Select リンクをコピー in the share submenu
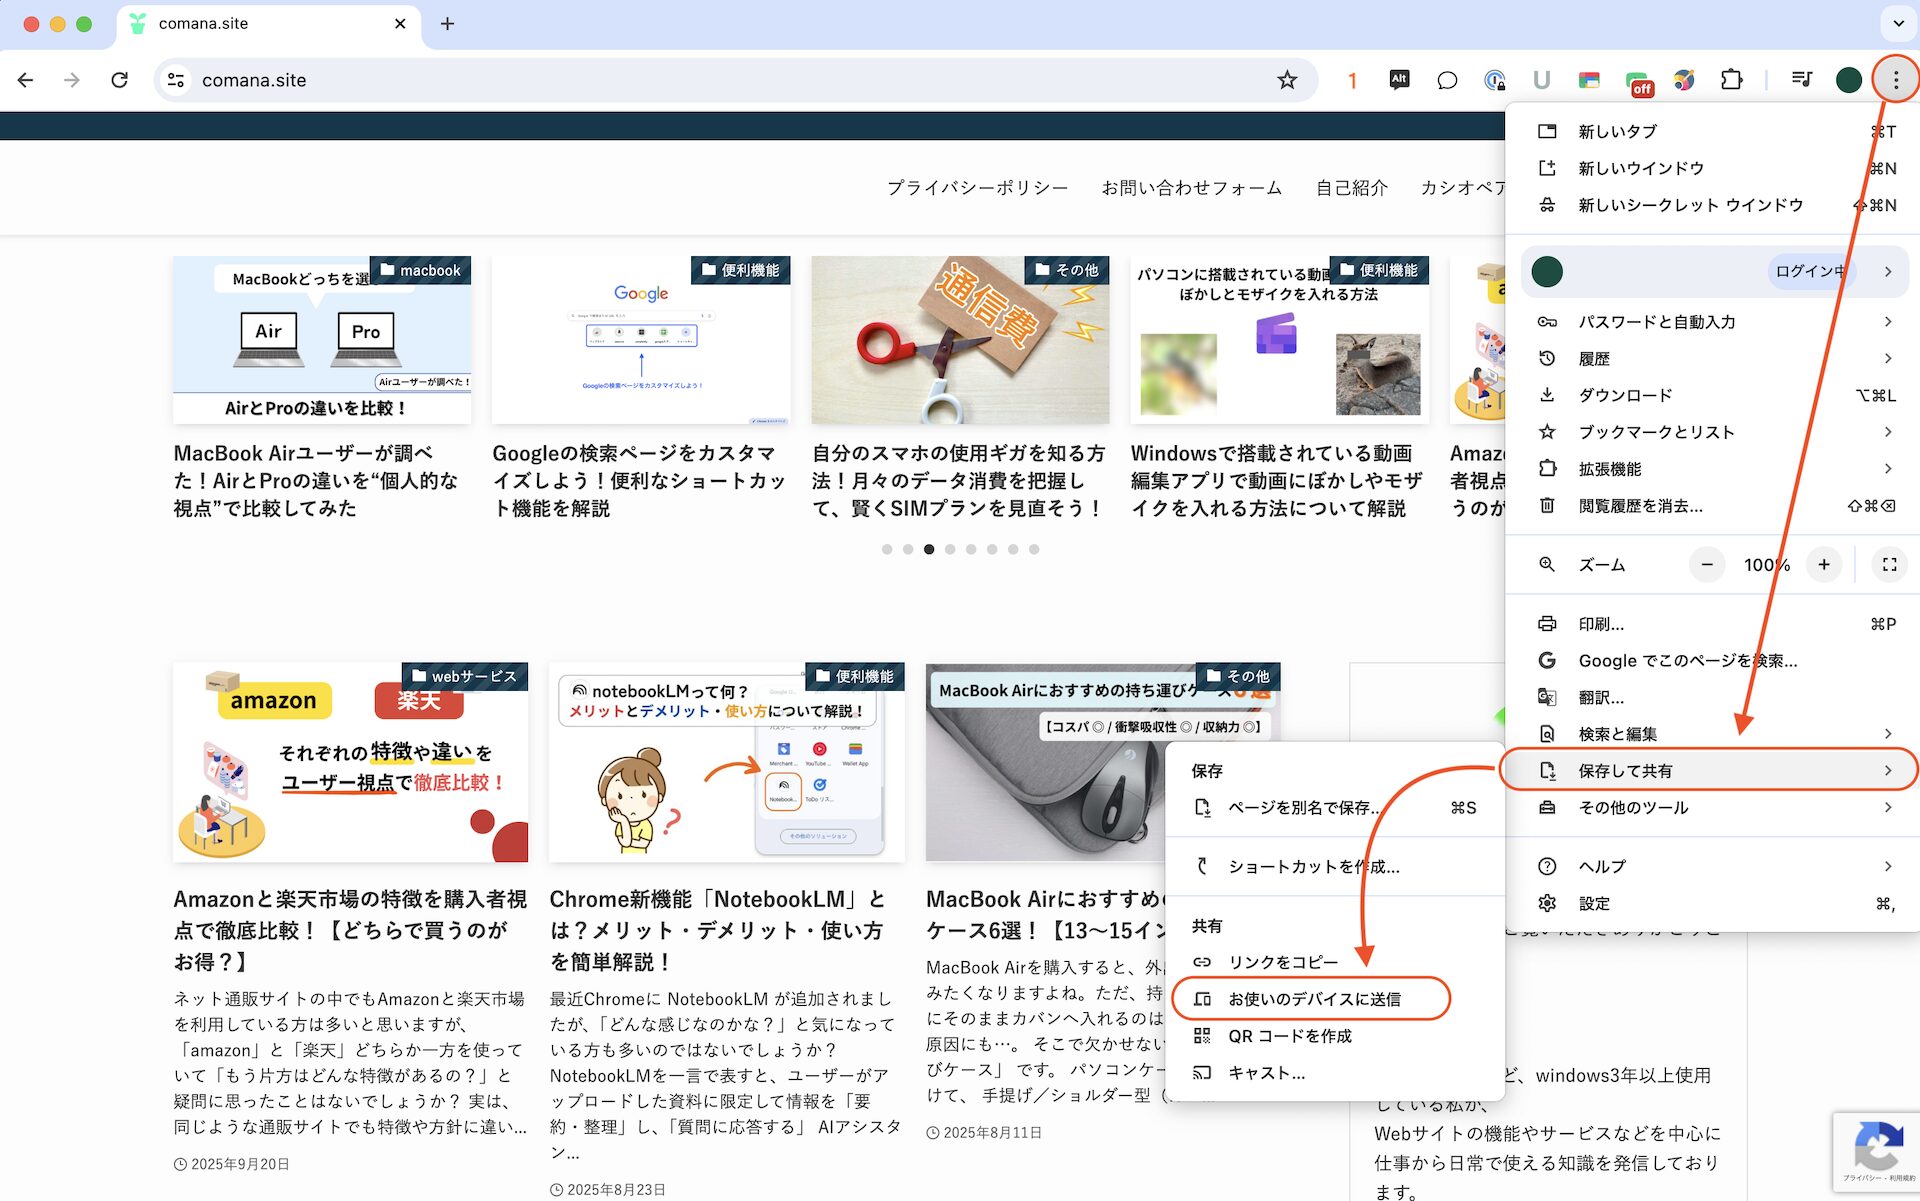Viewport: 1920px width, 1201px height. (1282, 962)
